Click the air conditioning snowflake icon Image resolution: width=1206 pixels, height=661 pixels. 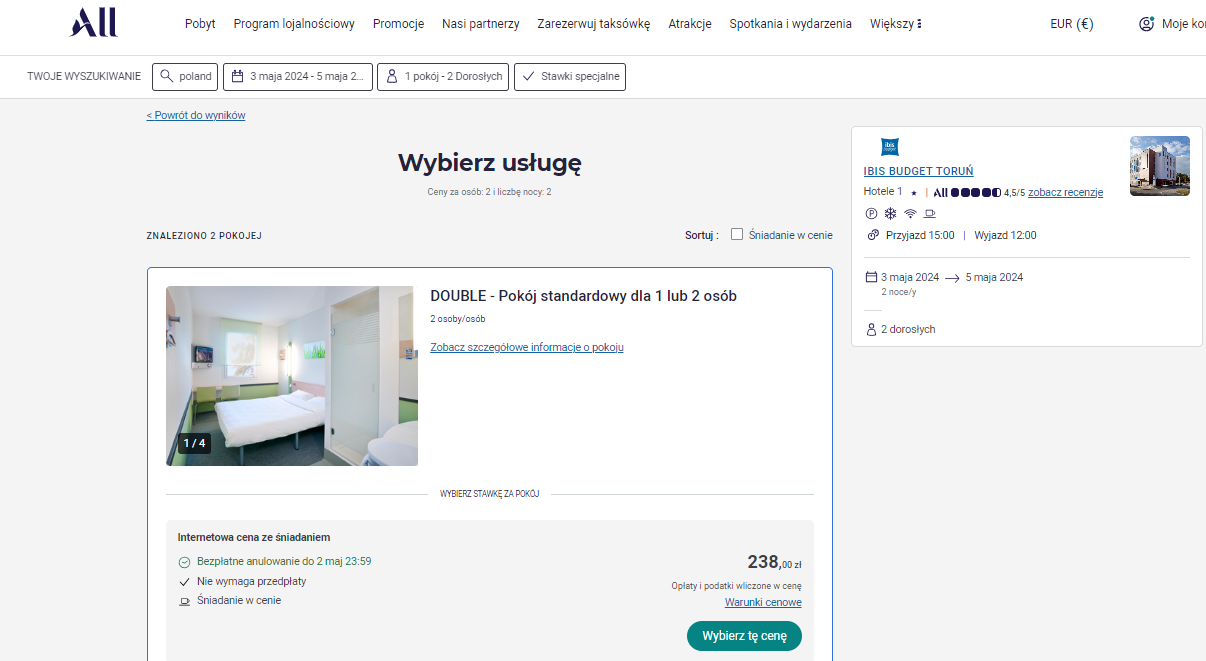pos(890,213)
